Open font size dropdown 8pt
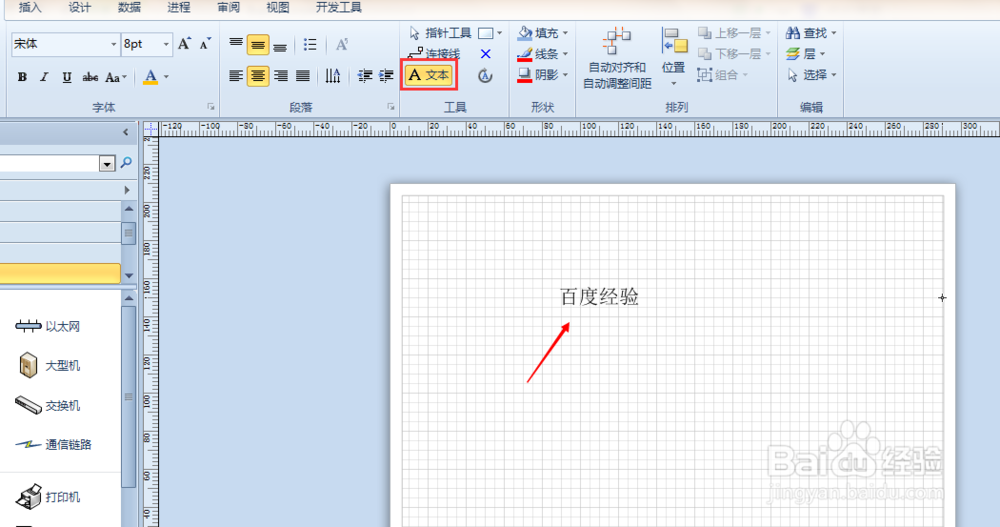Viewport: 1000px width, 527px height. [x=166, y=44]
